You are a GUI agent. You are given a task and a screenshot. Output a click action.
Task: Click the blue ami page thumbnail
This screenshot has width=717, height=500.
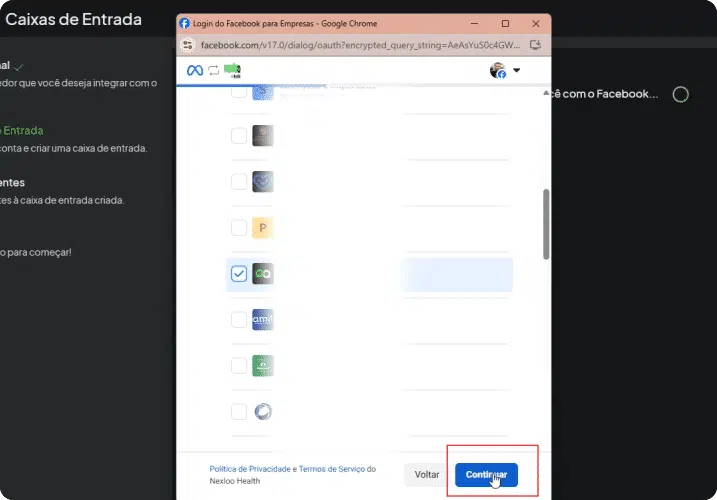click(263, 319)
